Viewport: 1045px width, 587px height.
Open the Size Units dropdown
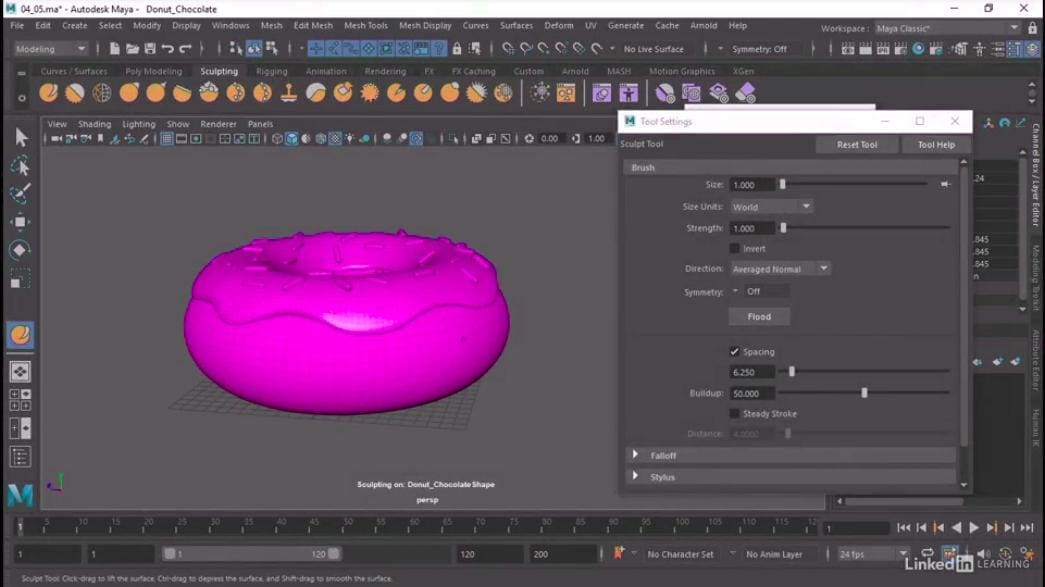click(771, 207)
